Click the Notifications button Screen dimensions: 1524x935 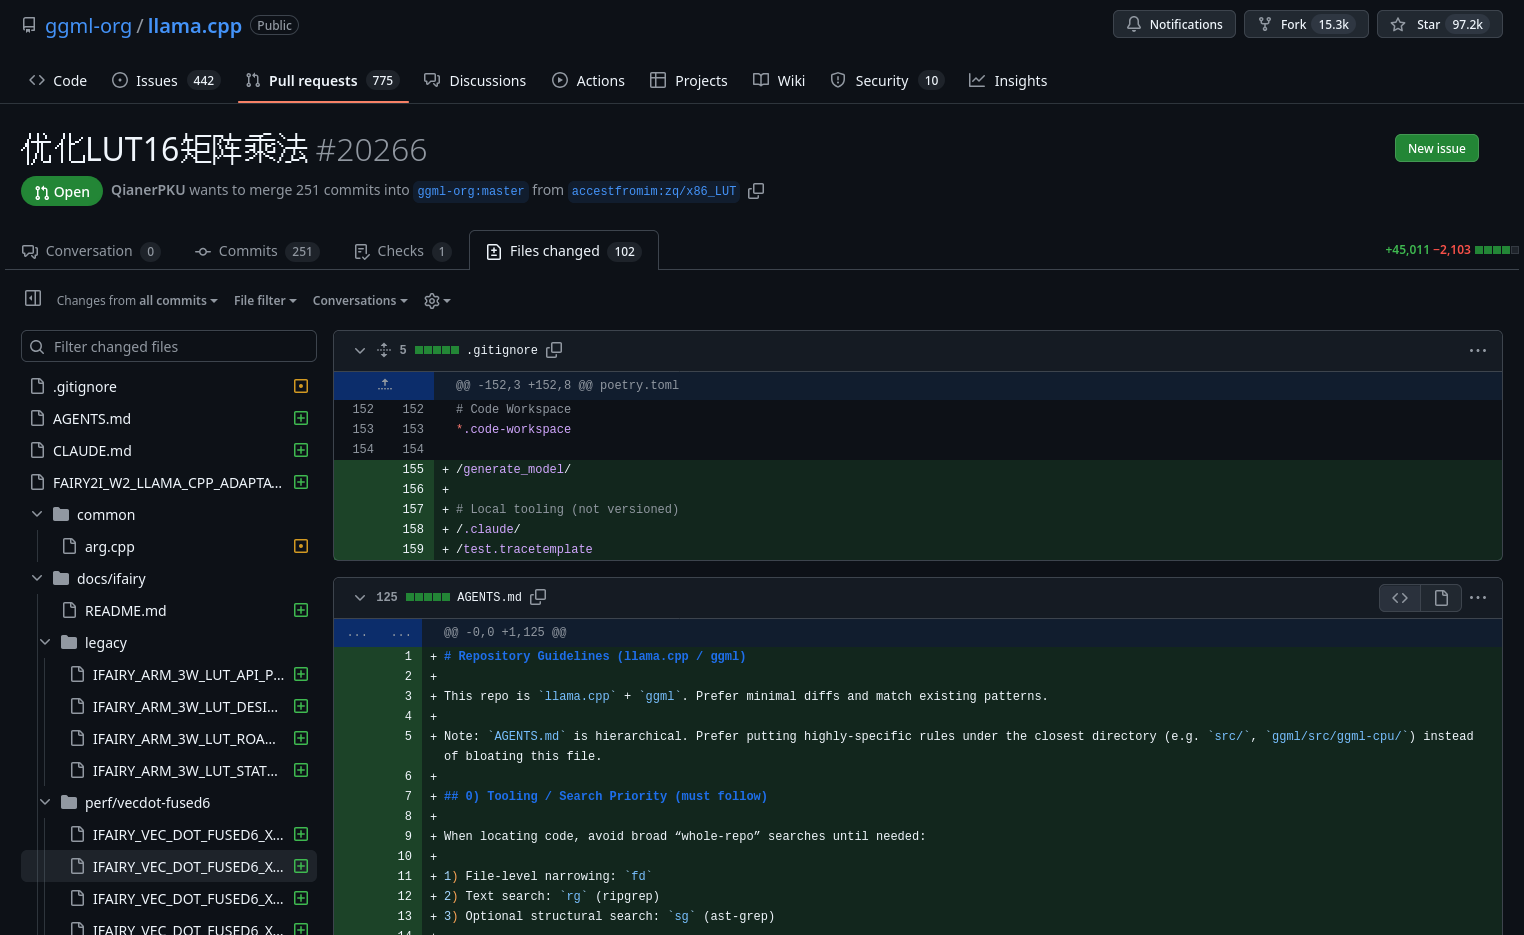click(x=1174, y=24)
